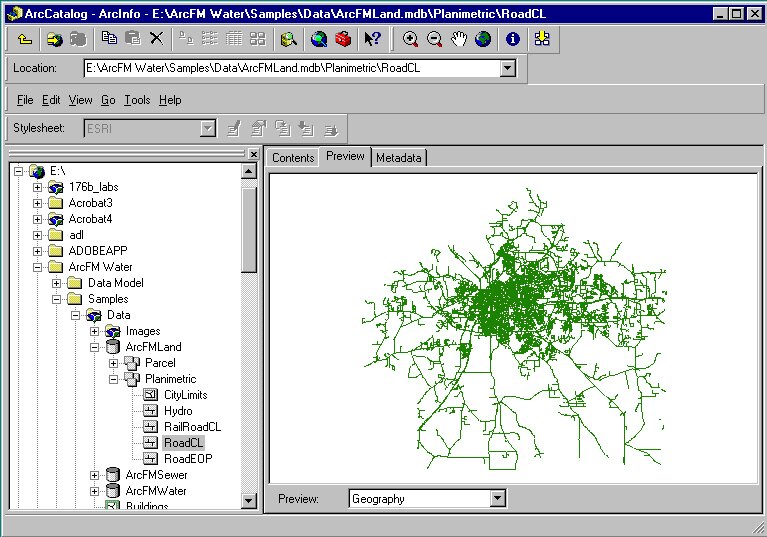
Task: Click the Paste toolbar icon
Action: 133,38
